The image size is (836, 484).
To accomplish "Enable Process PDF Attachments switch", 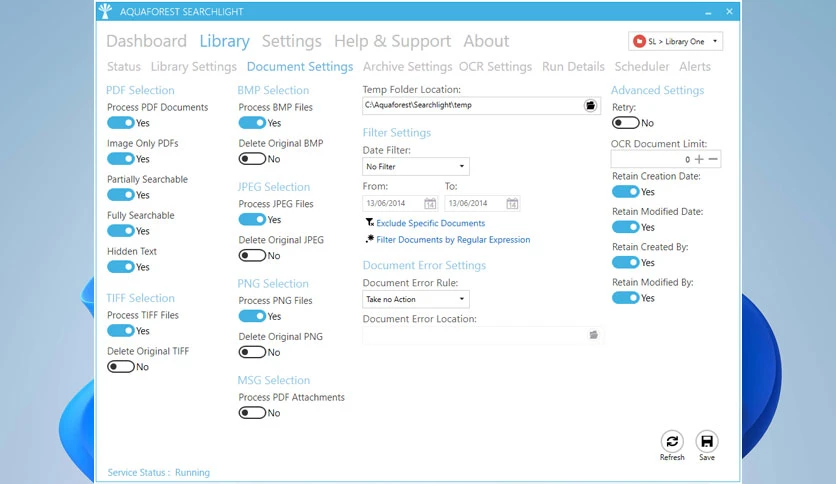I will click(x=252, y=413).
